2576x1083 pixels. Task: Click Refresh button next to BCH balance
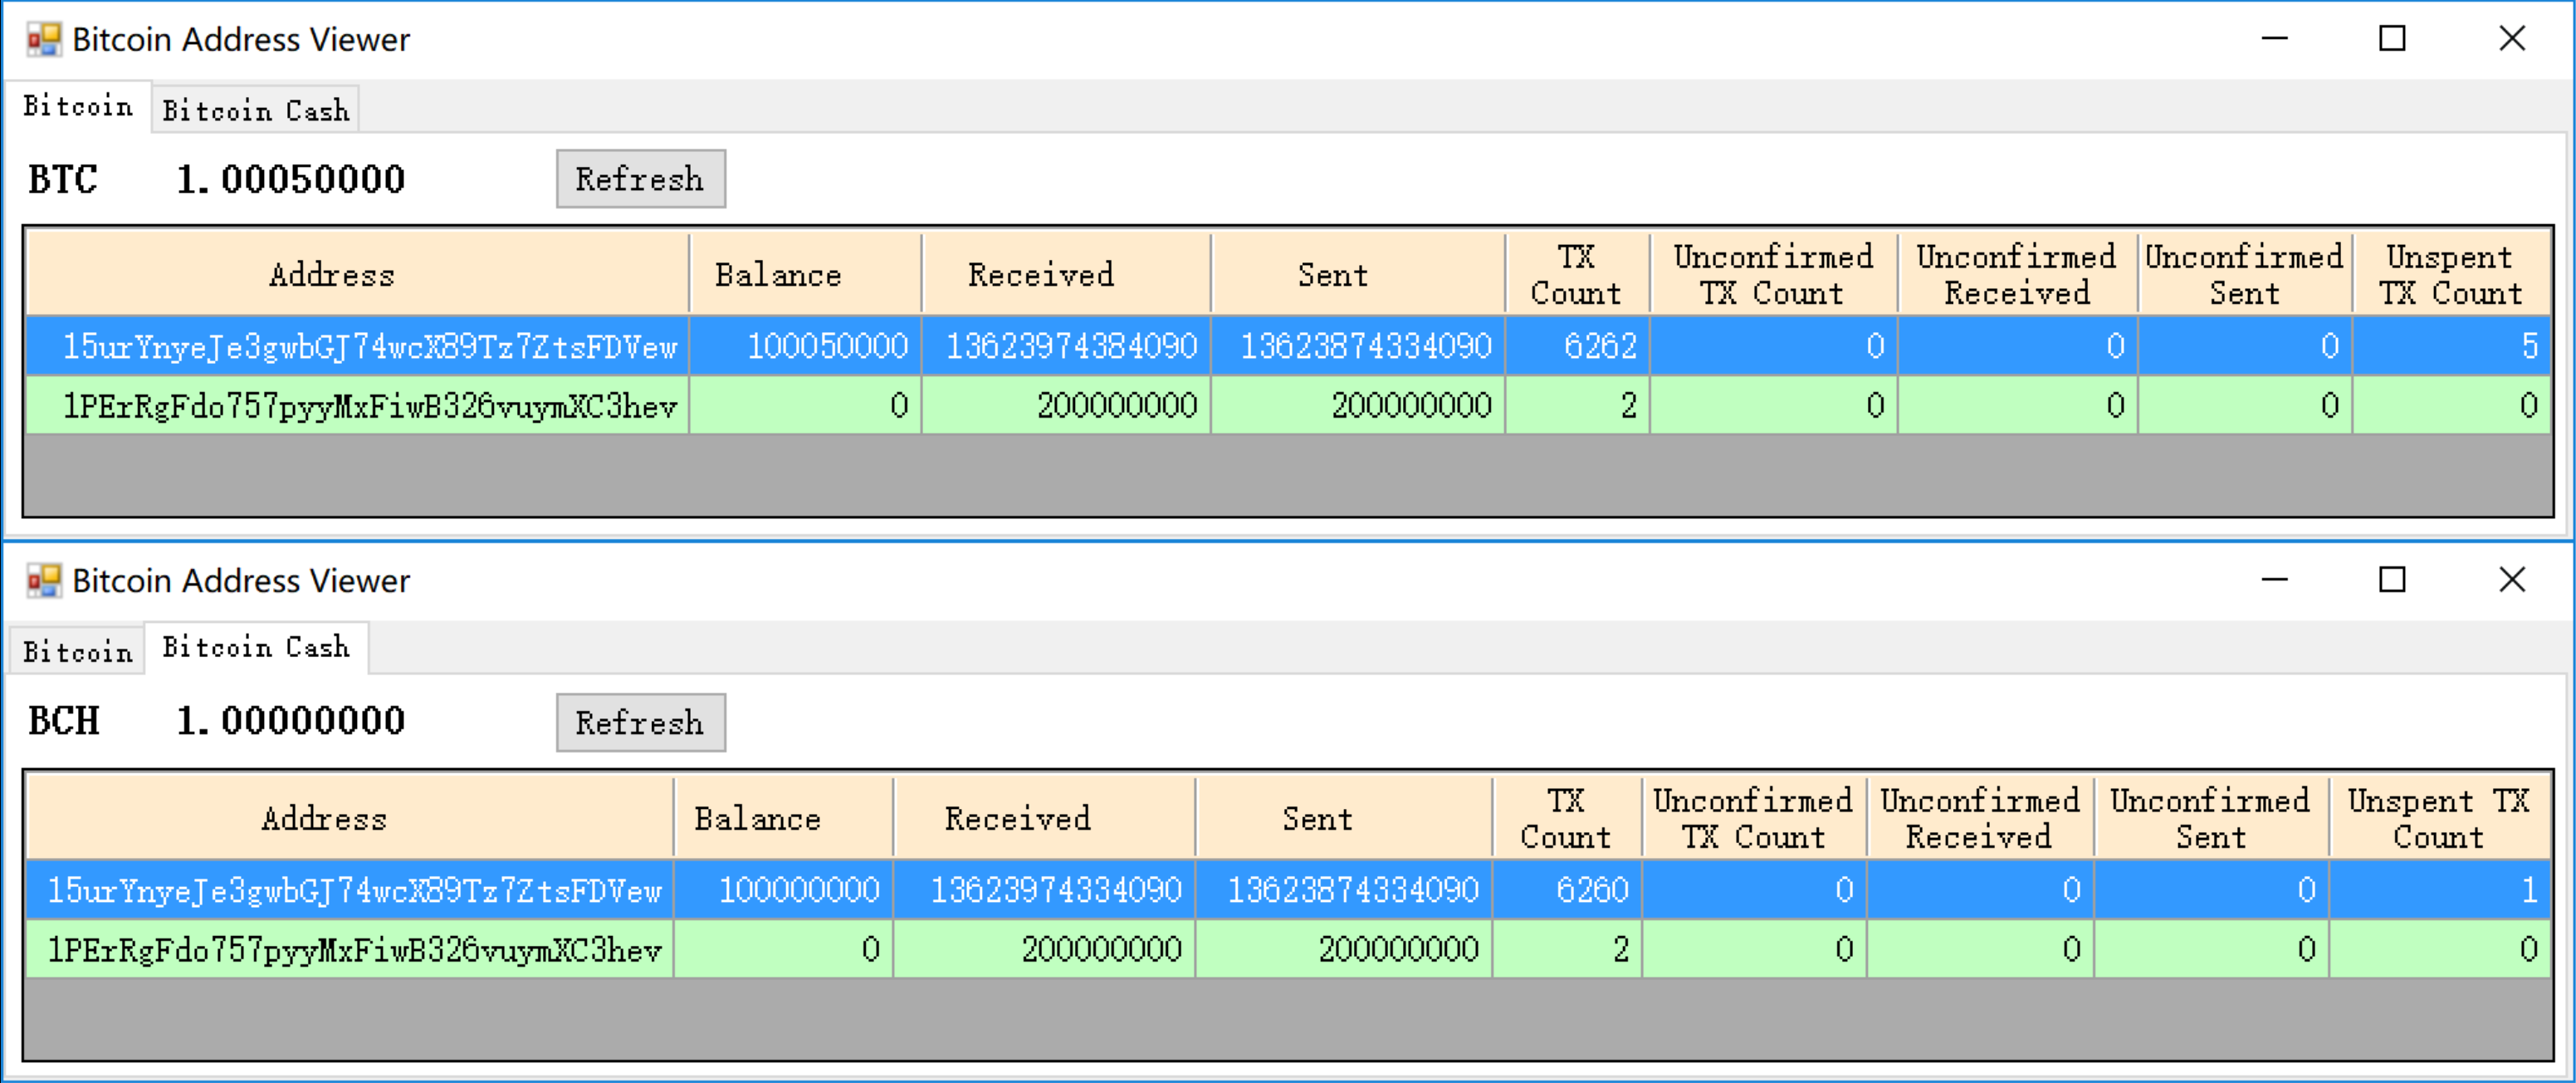click(x=641, y=722)
